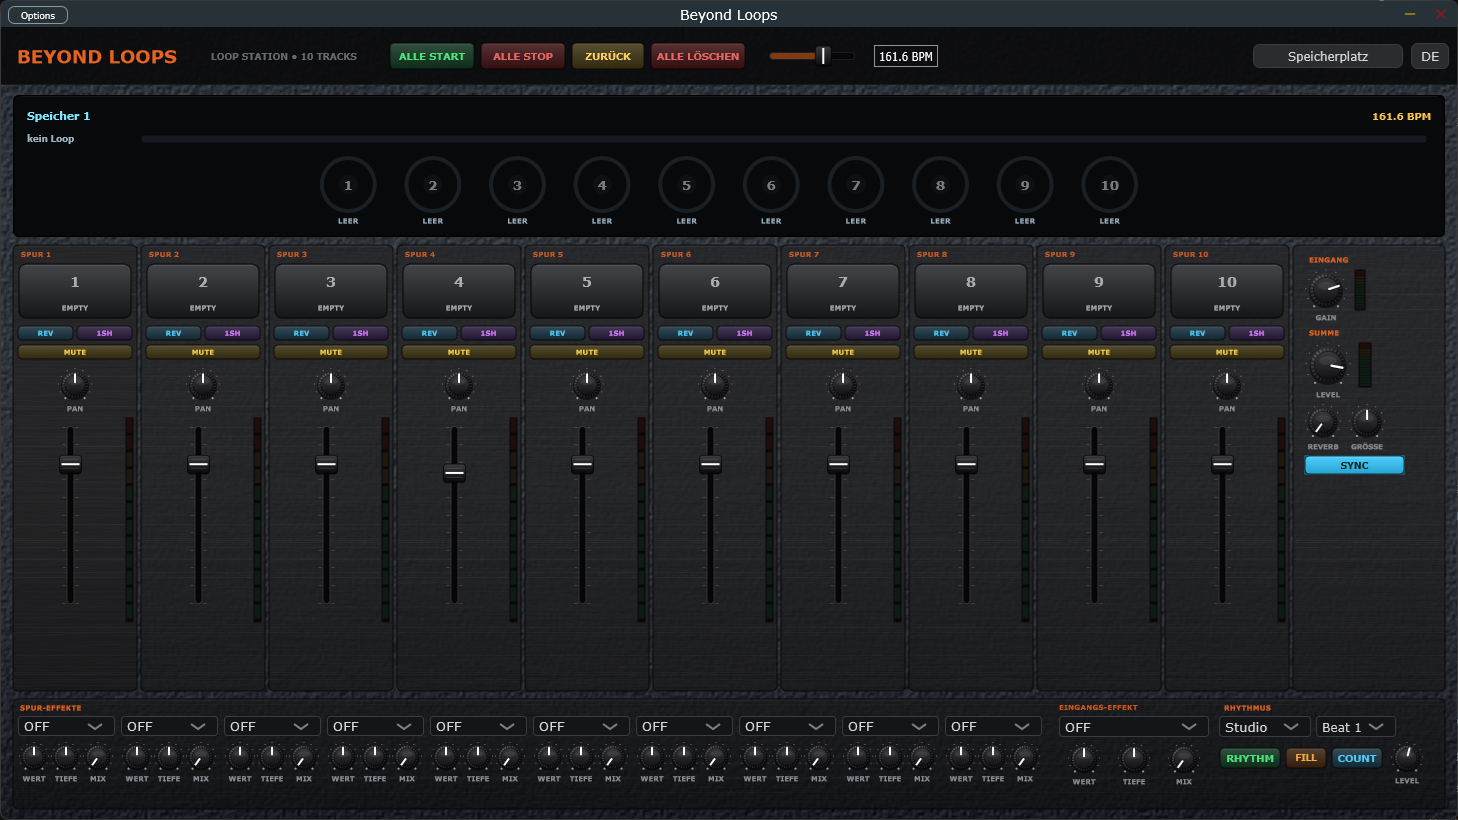This screenshot has height=820, width=1458.
Task: Click loop slot circle 10
Action: [x=1110, y=185]
